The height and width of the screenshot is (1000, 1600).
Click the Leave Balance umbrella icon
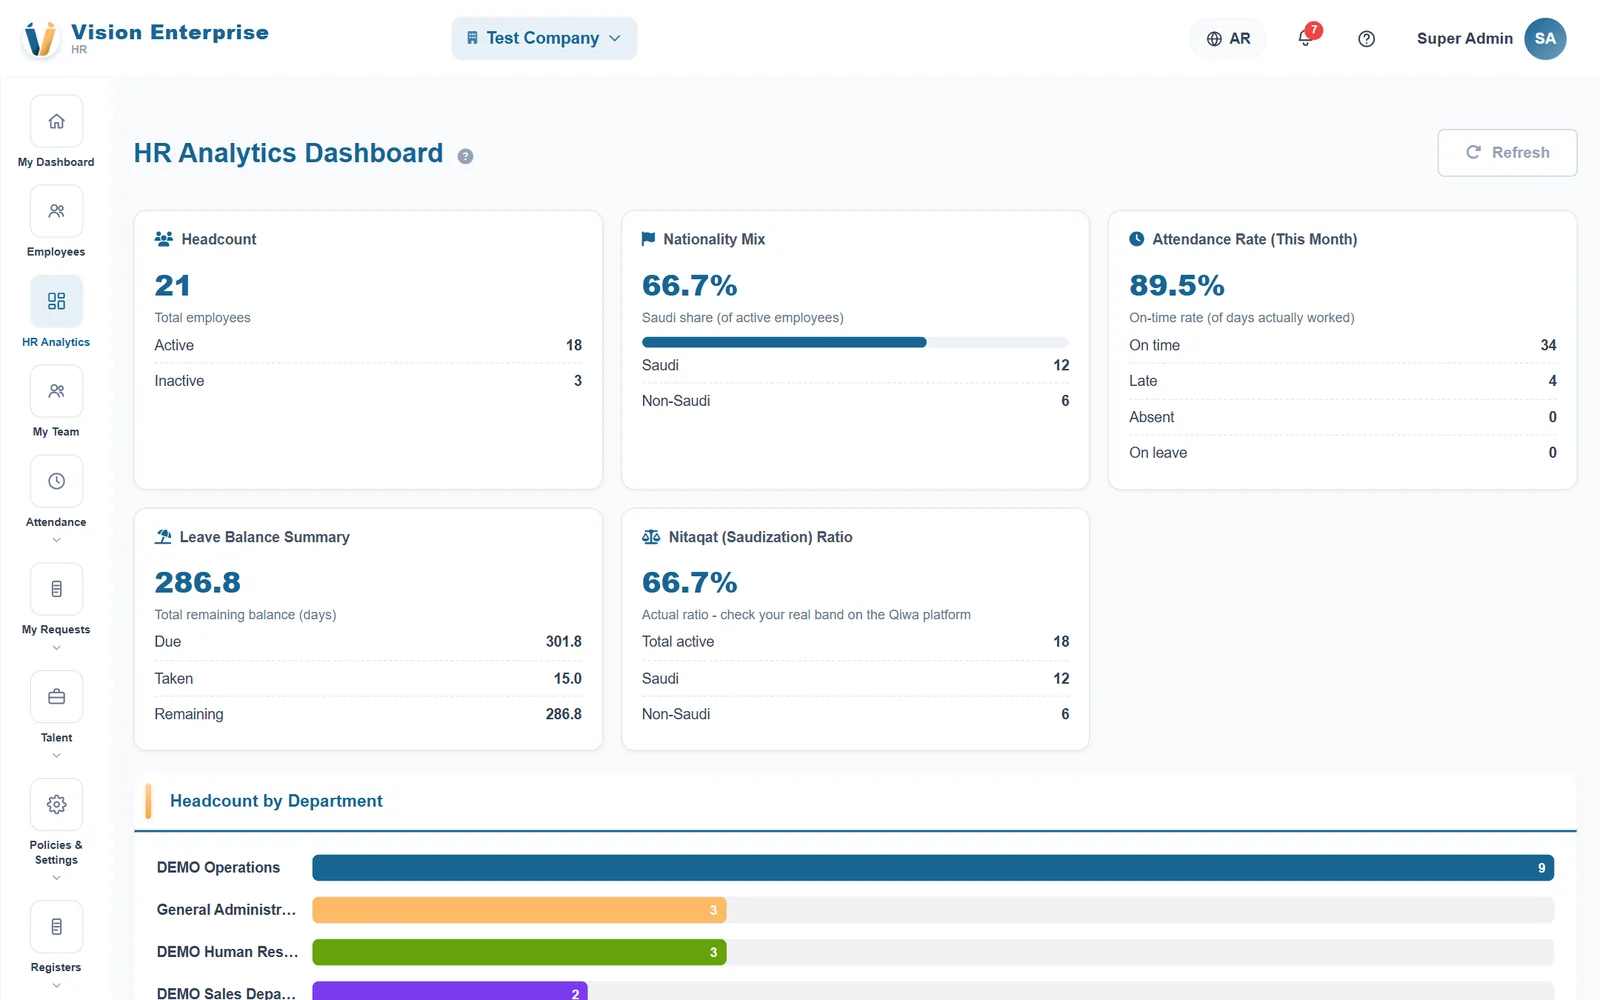pyautogui.click(x=163, y=537)
